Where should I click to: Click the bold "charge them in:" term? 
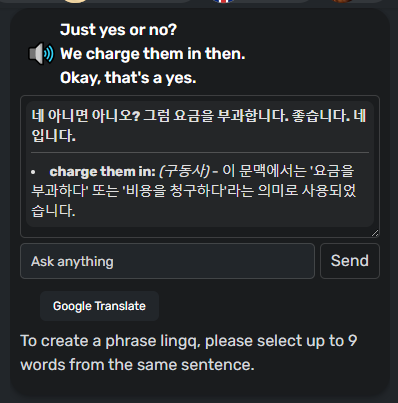[102, 171]
